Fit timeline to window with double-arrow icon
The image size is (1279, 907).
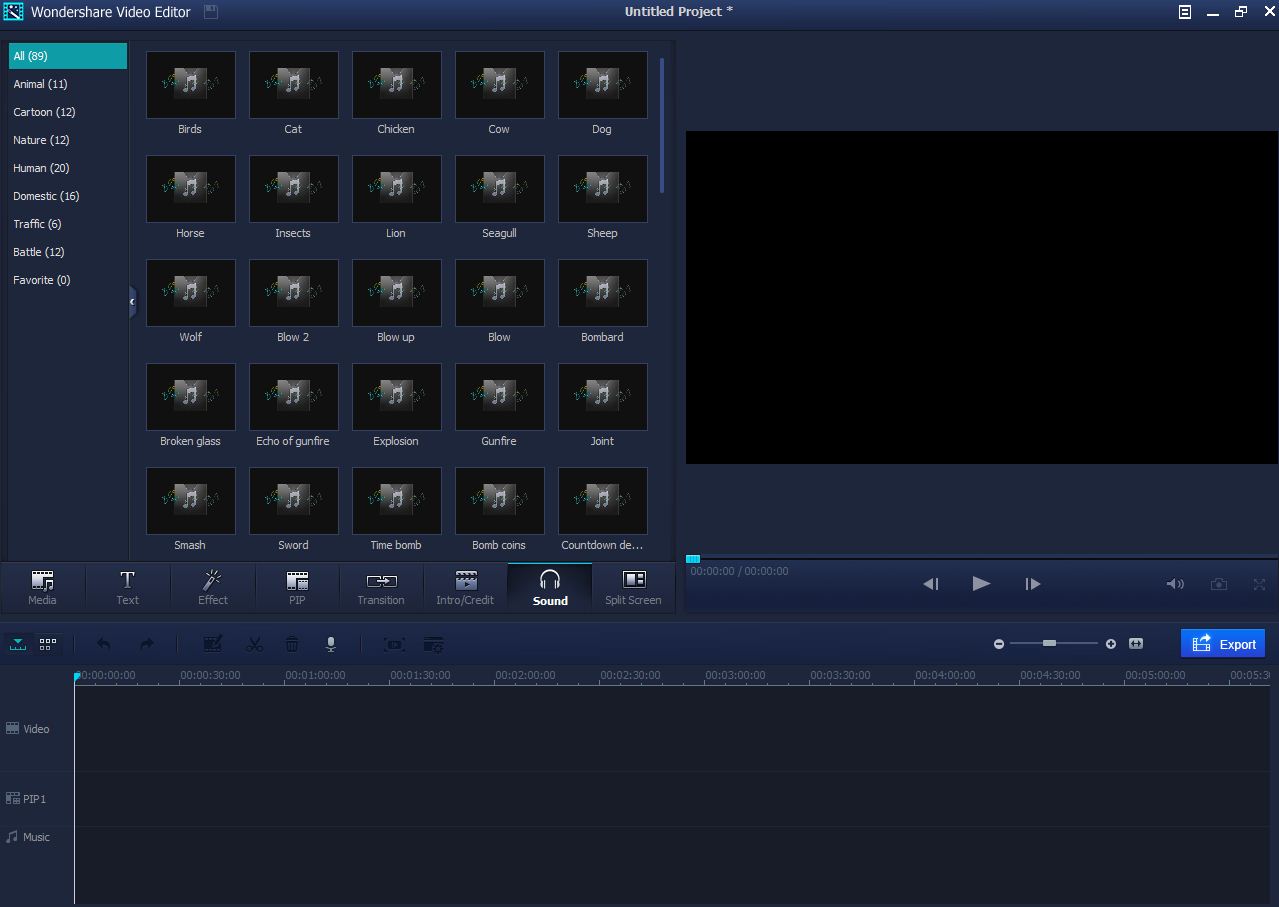[1135, 644]
